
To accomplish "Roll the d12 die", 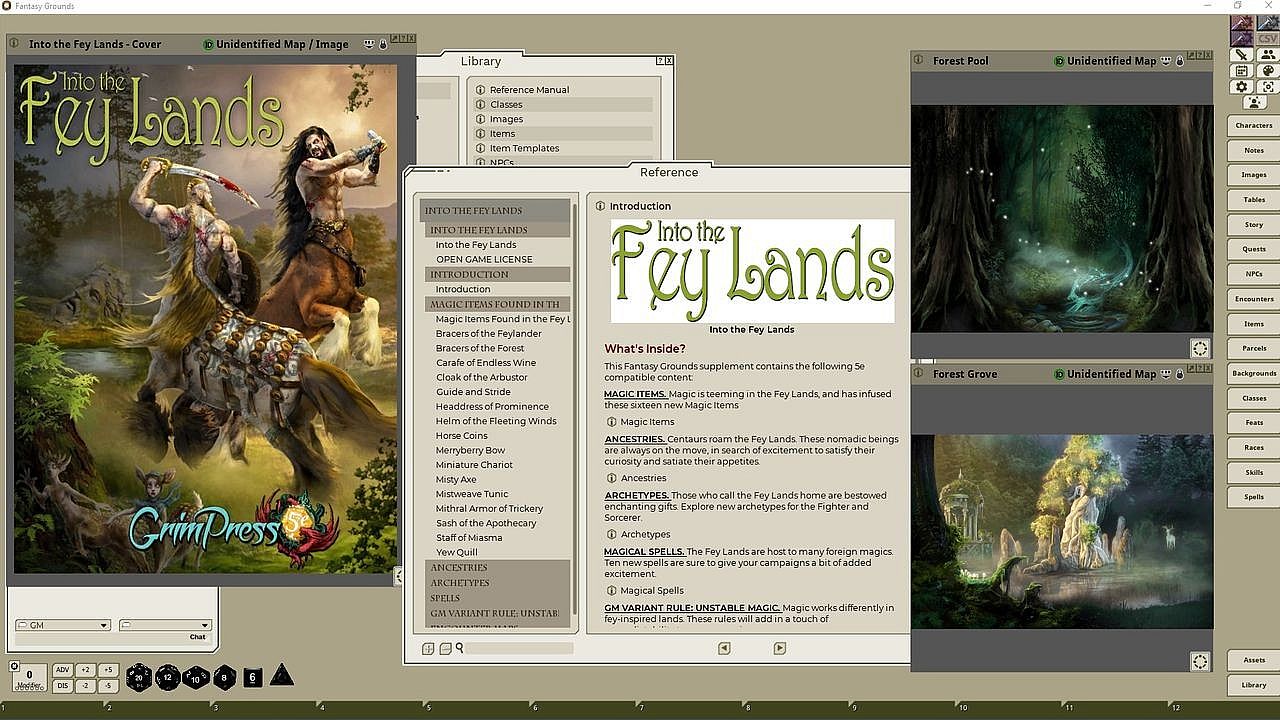I will (167, 677).
